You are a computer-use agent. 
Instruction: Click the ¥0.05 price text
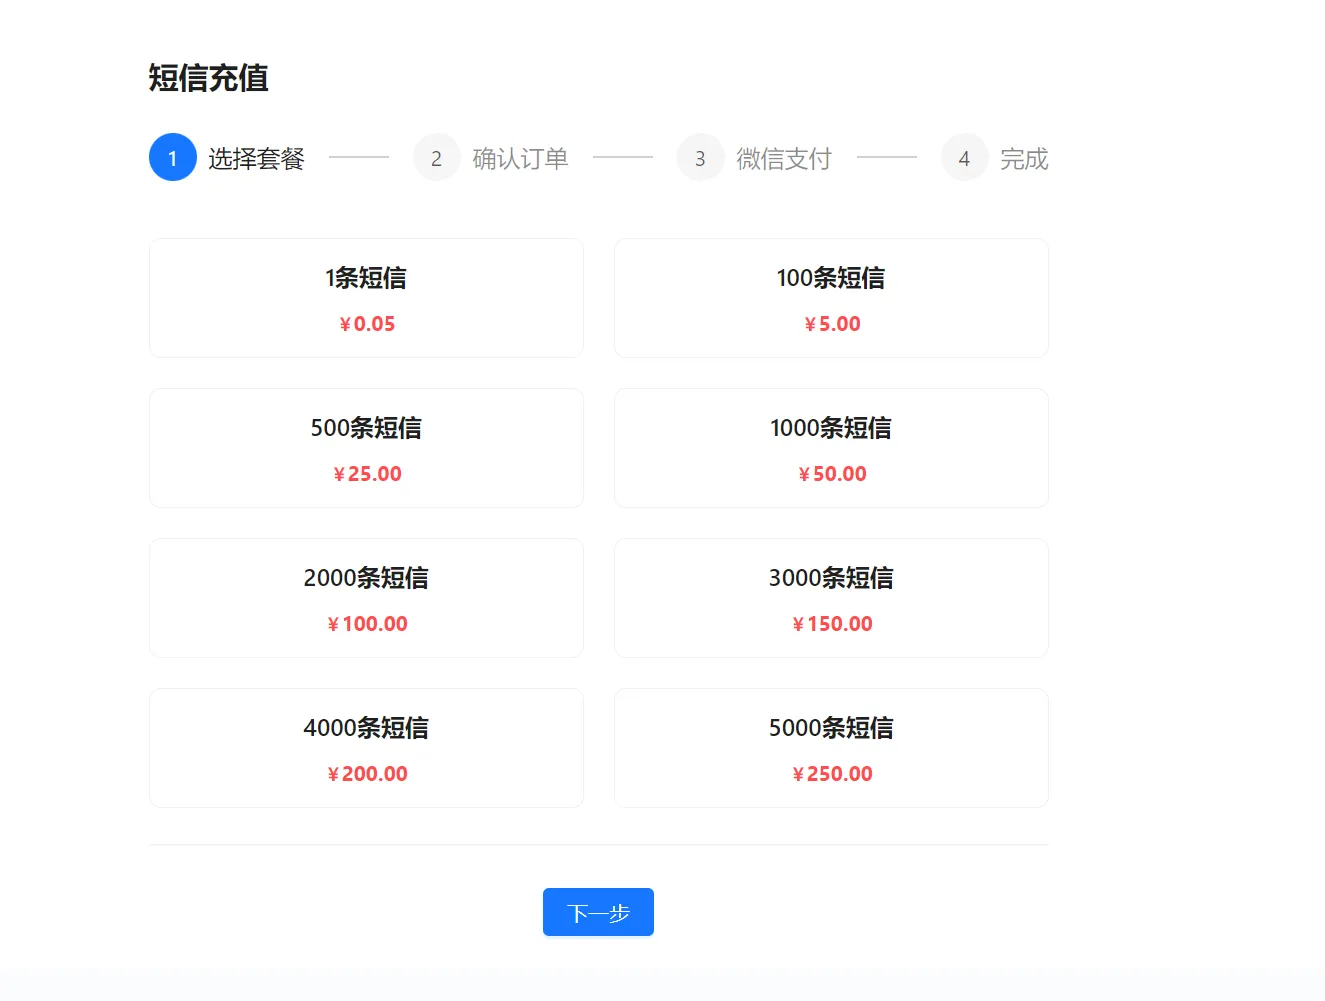367,324
